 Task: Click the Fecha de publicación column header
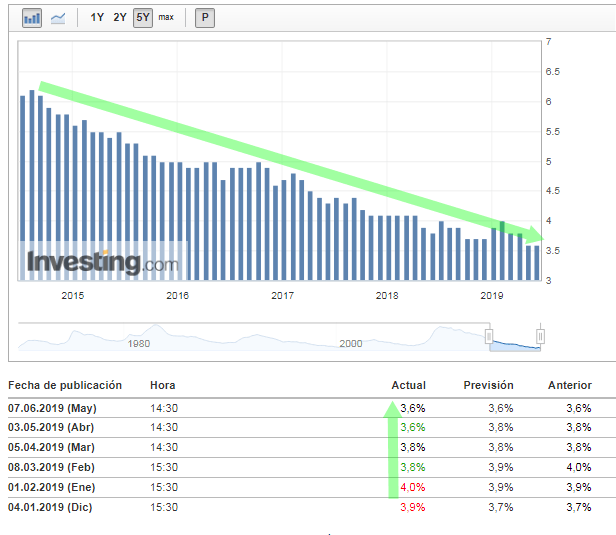coord(65,385)
